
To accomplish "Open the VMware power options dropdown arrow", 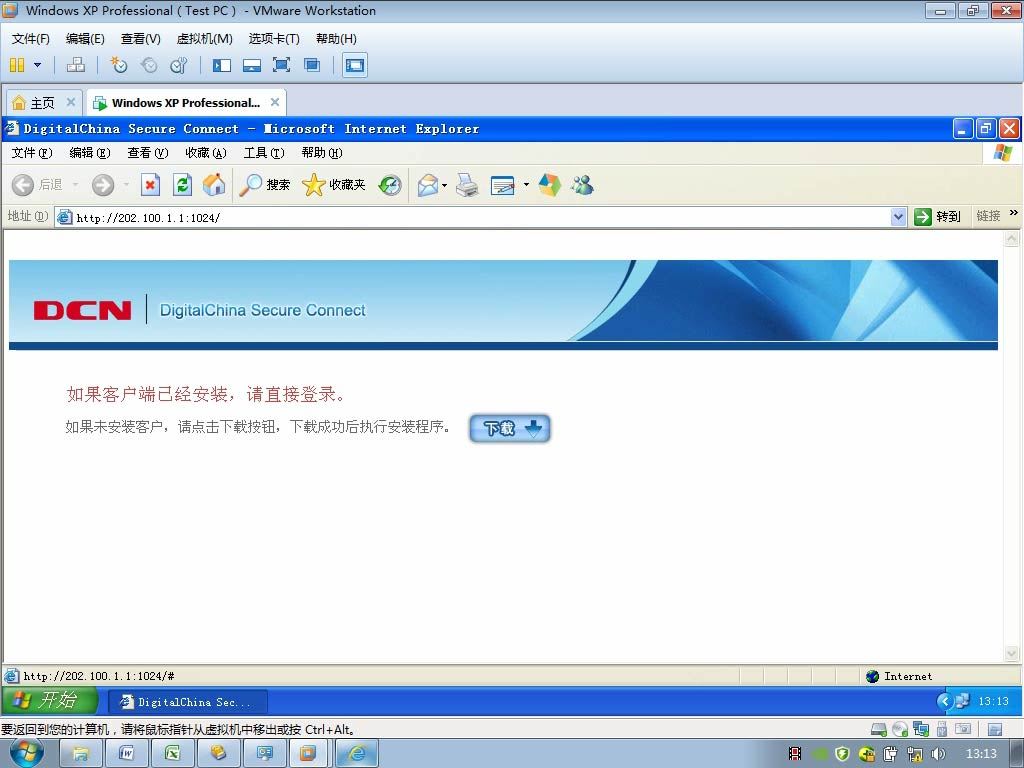I will pos(37,65).
